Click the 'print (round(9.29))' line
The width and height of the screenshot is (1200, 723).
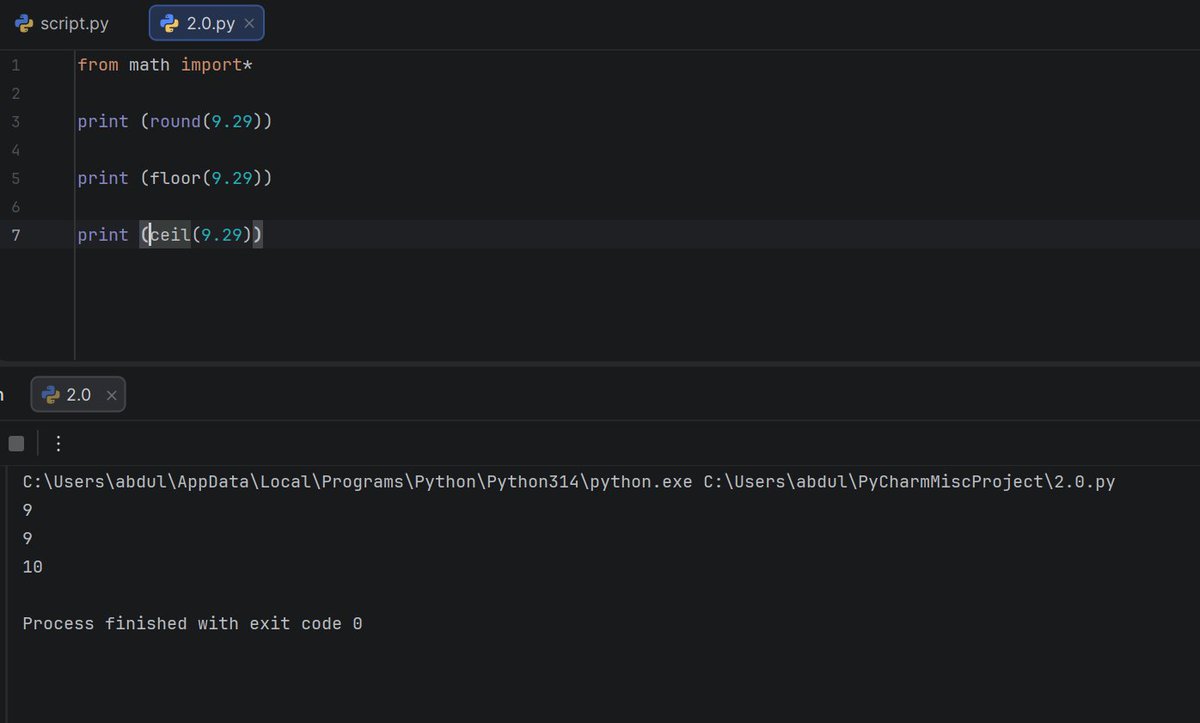(x=175, y=121)
